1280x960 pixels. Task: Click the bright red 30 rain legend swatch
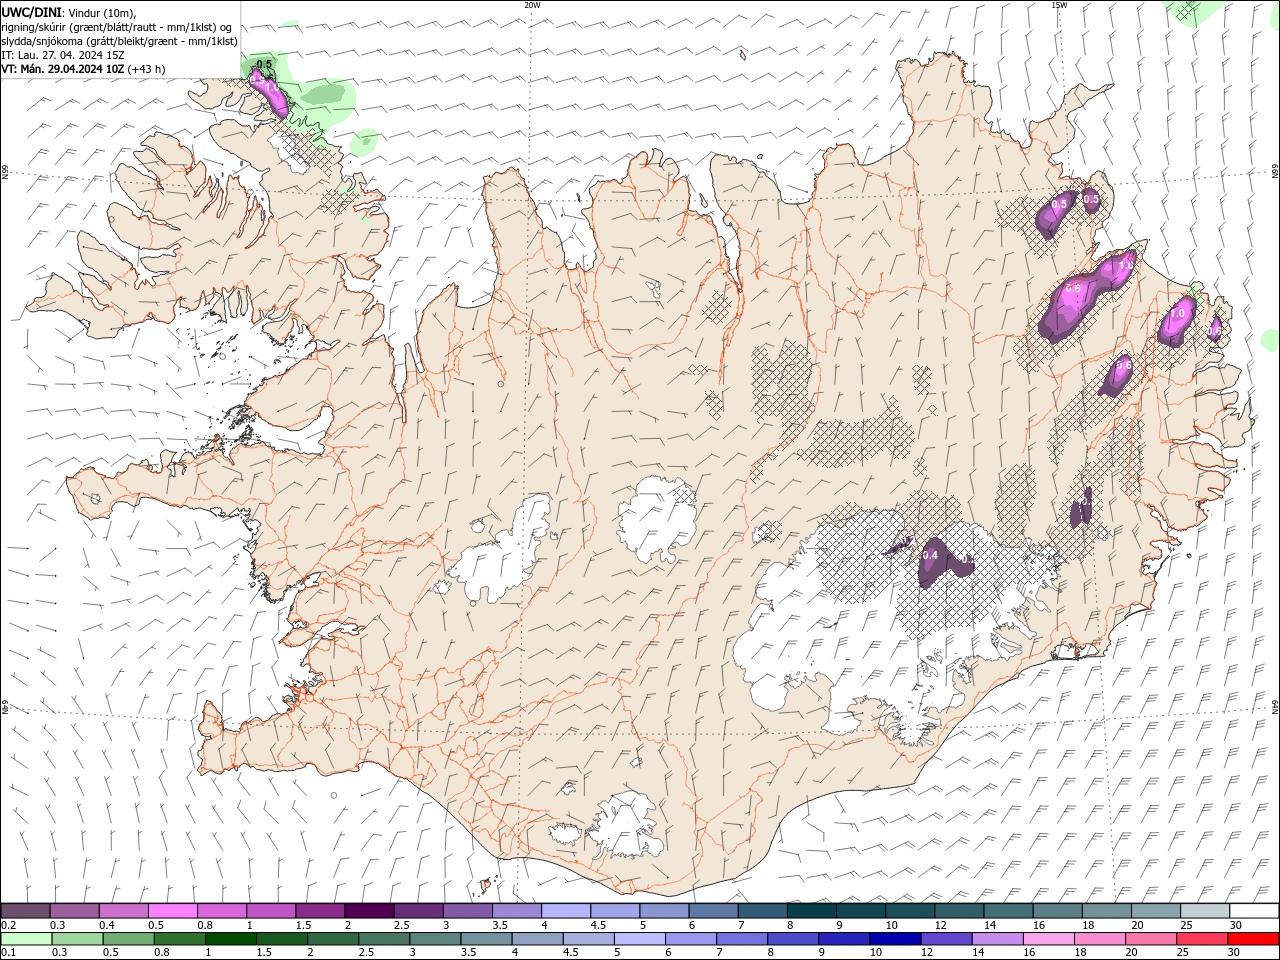click(1253, 939)
